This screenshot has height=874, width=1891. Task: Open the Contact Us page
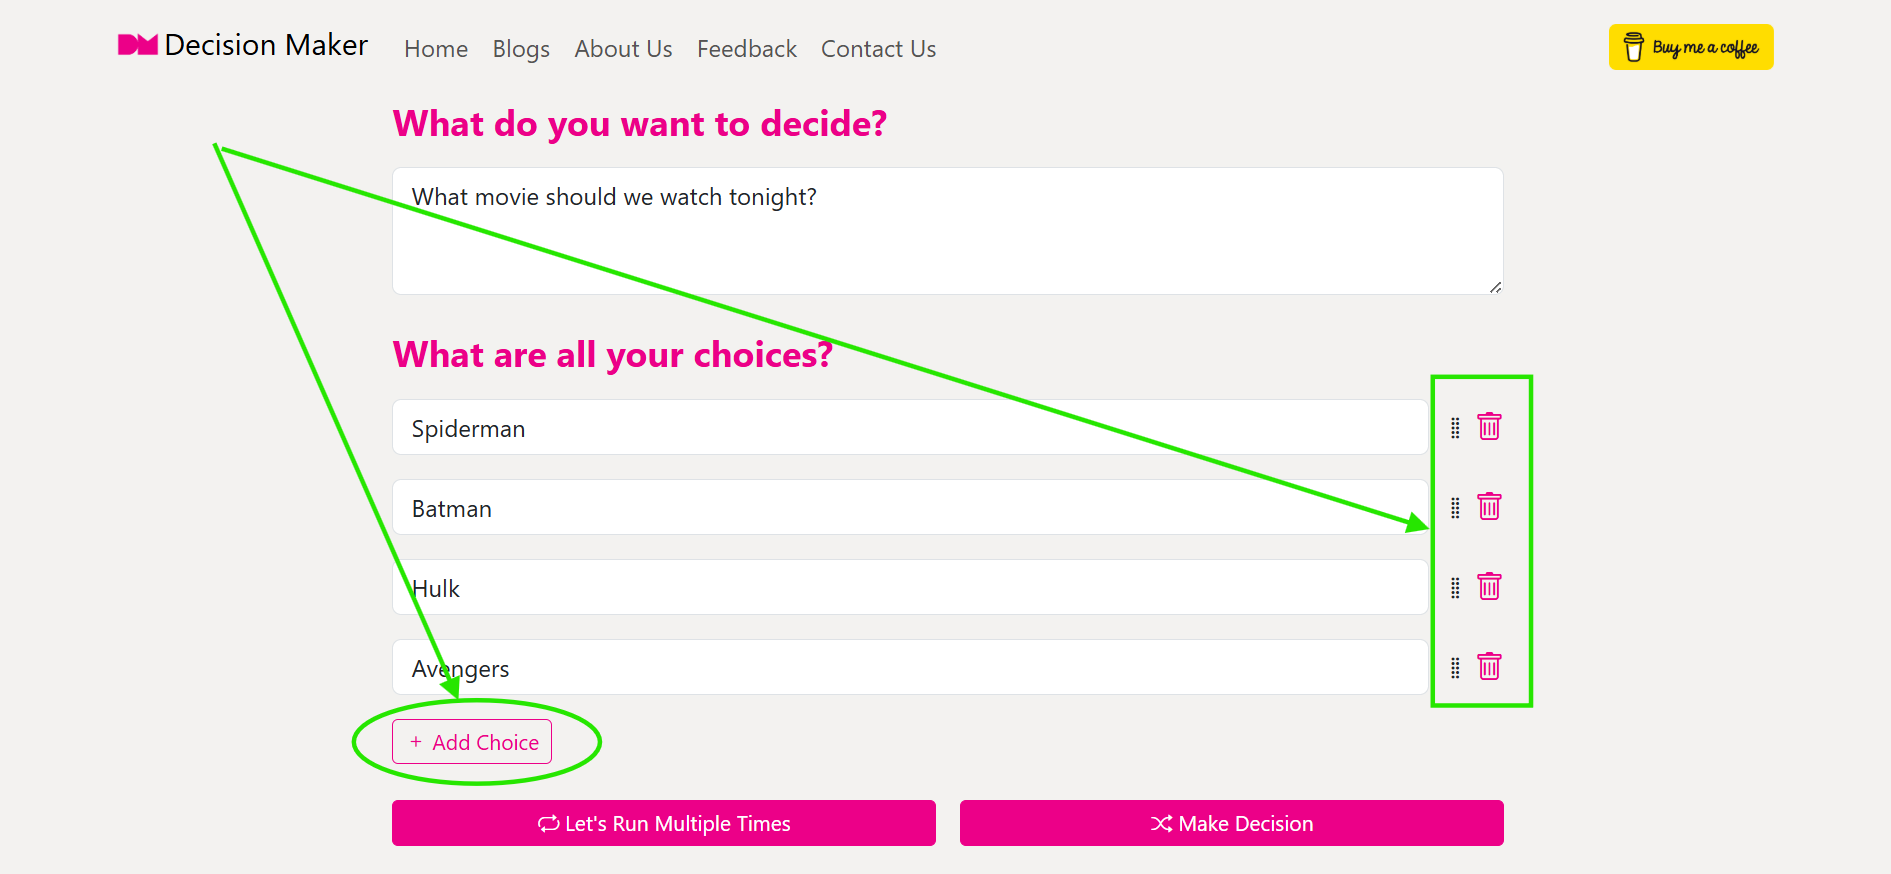tap(877, 48)
